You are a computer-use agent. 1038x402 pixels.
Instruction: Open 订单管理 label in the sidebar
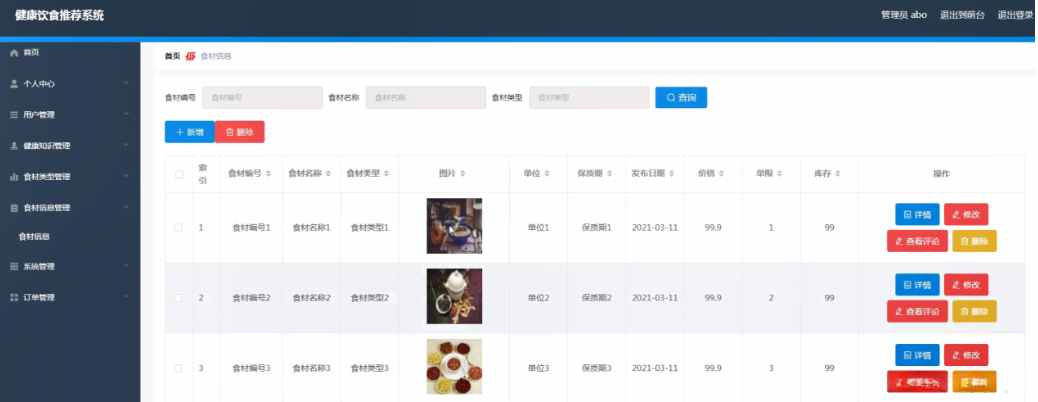click(x=39, y=298)
